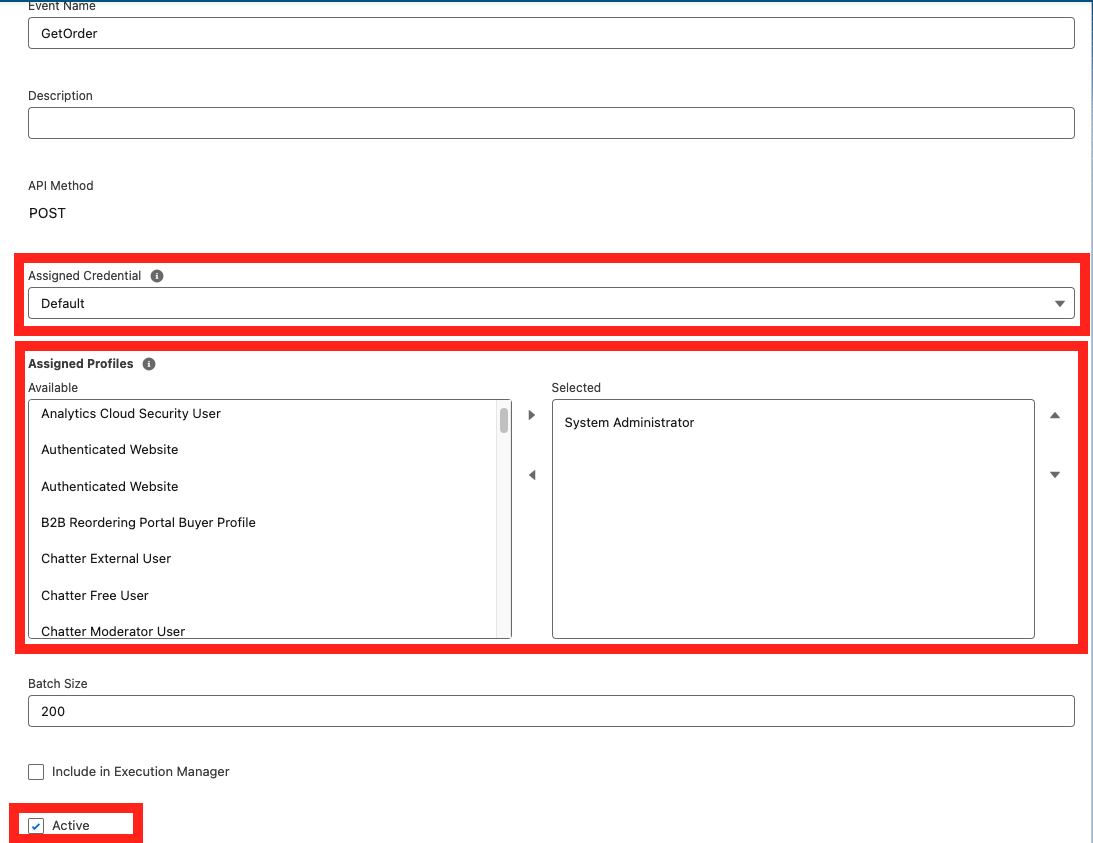
Task: Select B2B Reordering Portal Buyer Profile
Action: 263,523
